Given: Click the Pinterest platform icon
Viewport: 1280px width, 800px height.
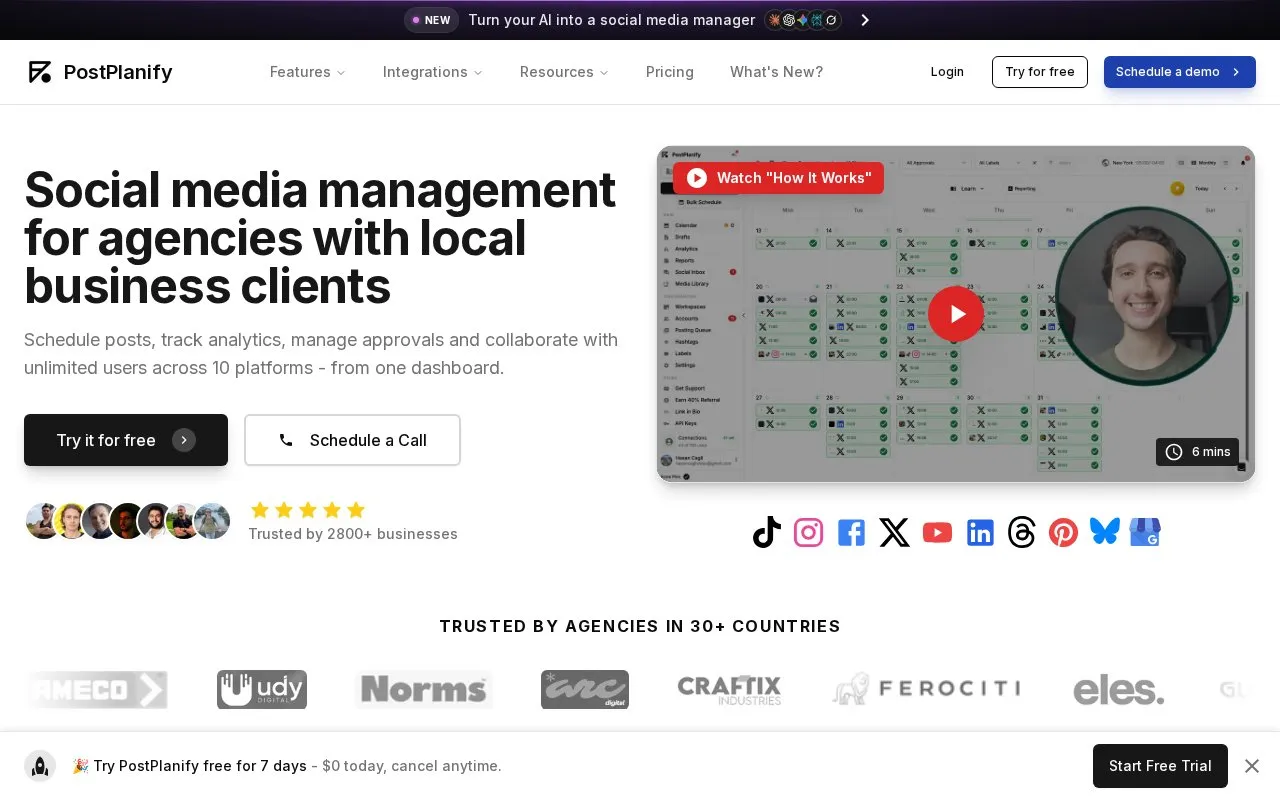Looking at the screenshot, I should coord(1063,532).
